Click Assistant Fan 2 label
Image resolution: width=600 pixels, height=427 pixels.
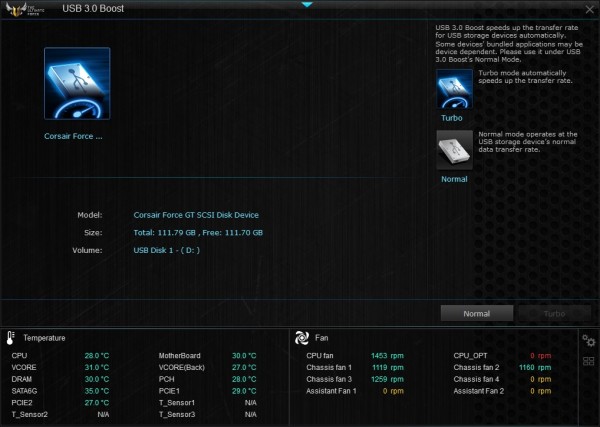(x=479, y=391)
